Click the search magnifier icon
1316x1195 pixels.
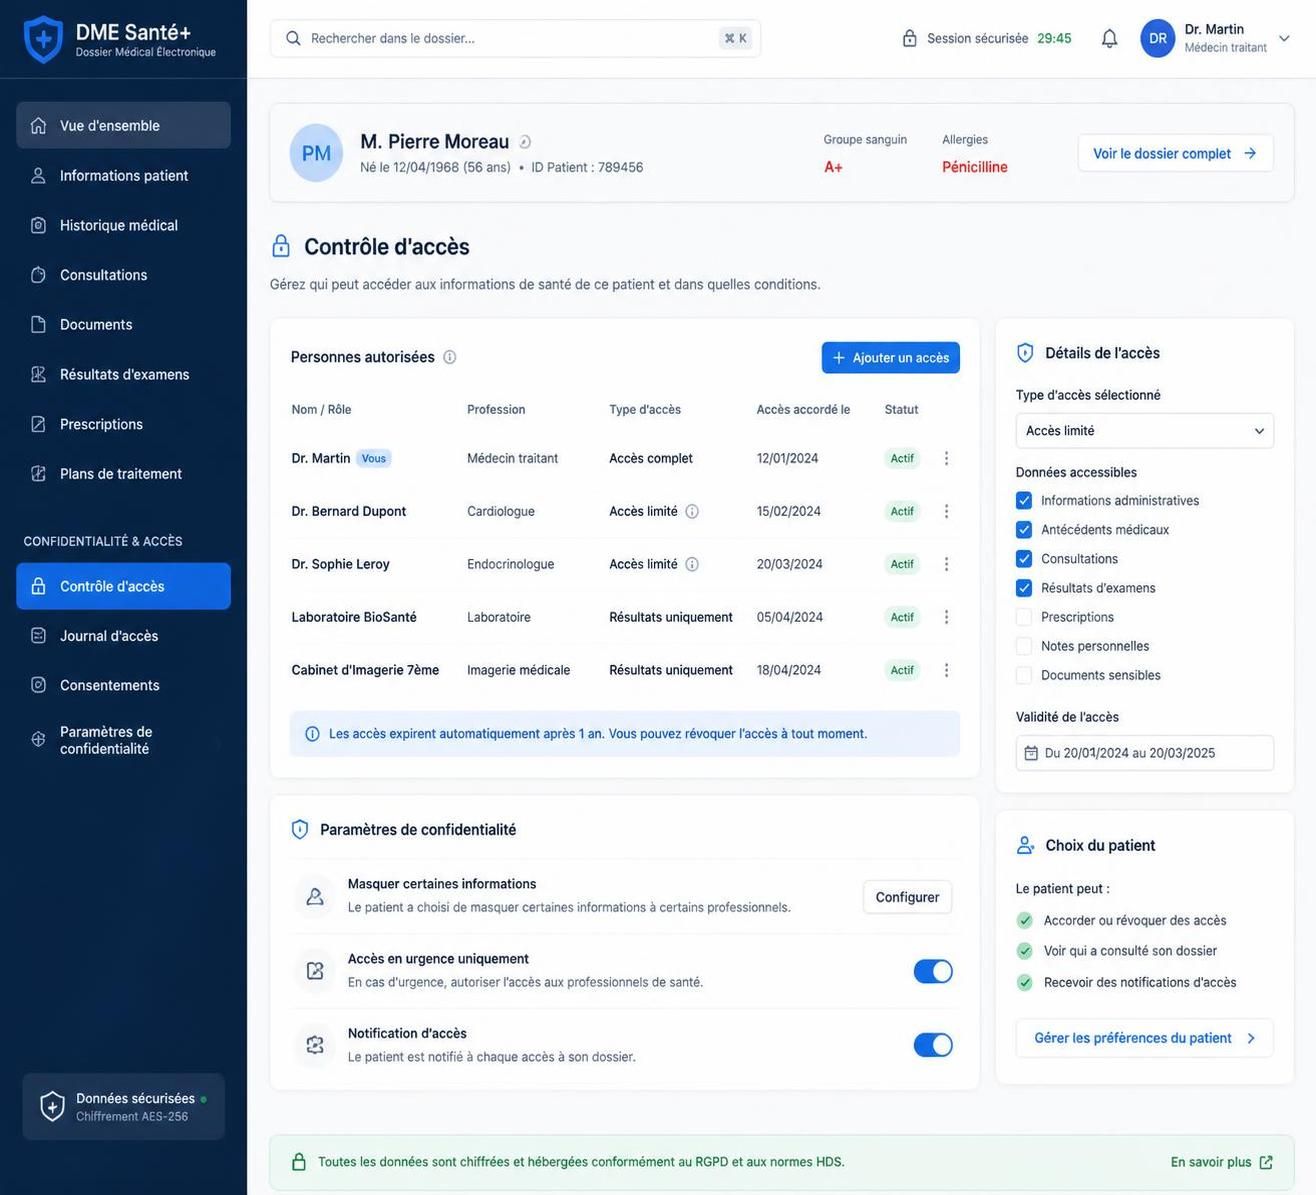pos(293,39)
